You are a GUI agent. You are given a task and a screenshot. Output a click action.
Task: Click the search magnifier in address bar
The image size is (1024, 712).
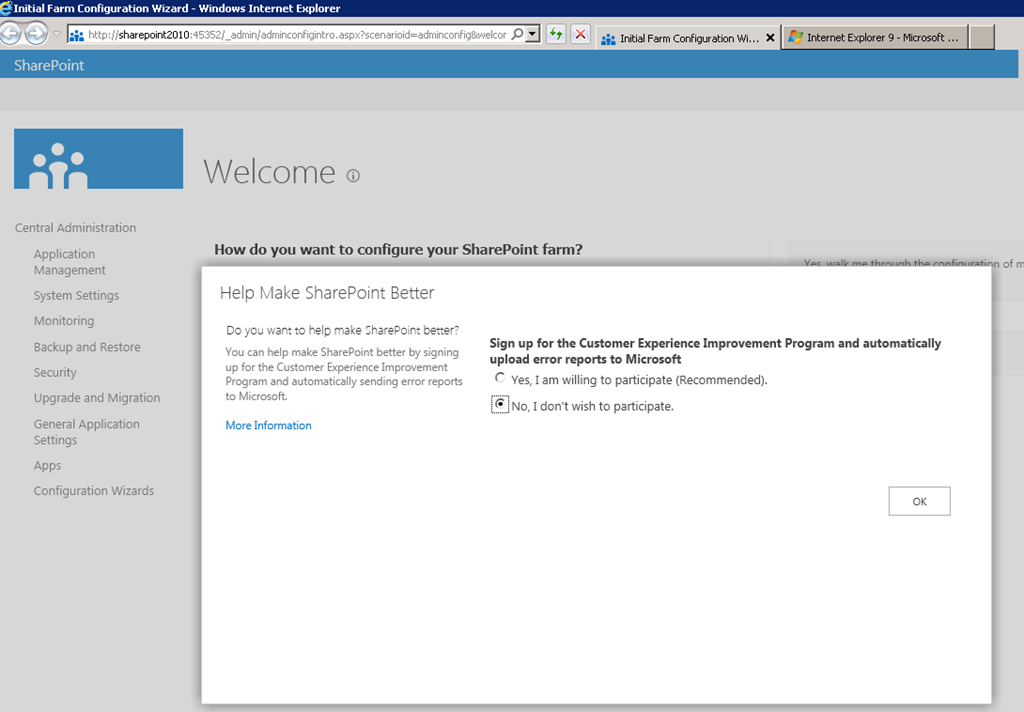click(517, 34)
